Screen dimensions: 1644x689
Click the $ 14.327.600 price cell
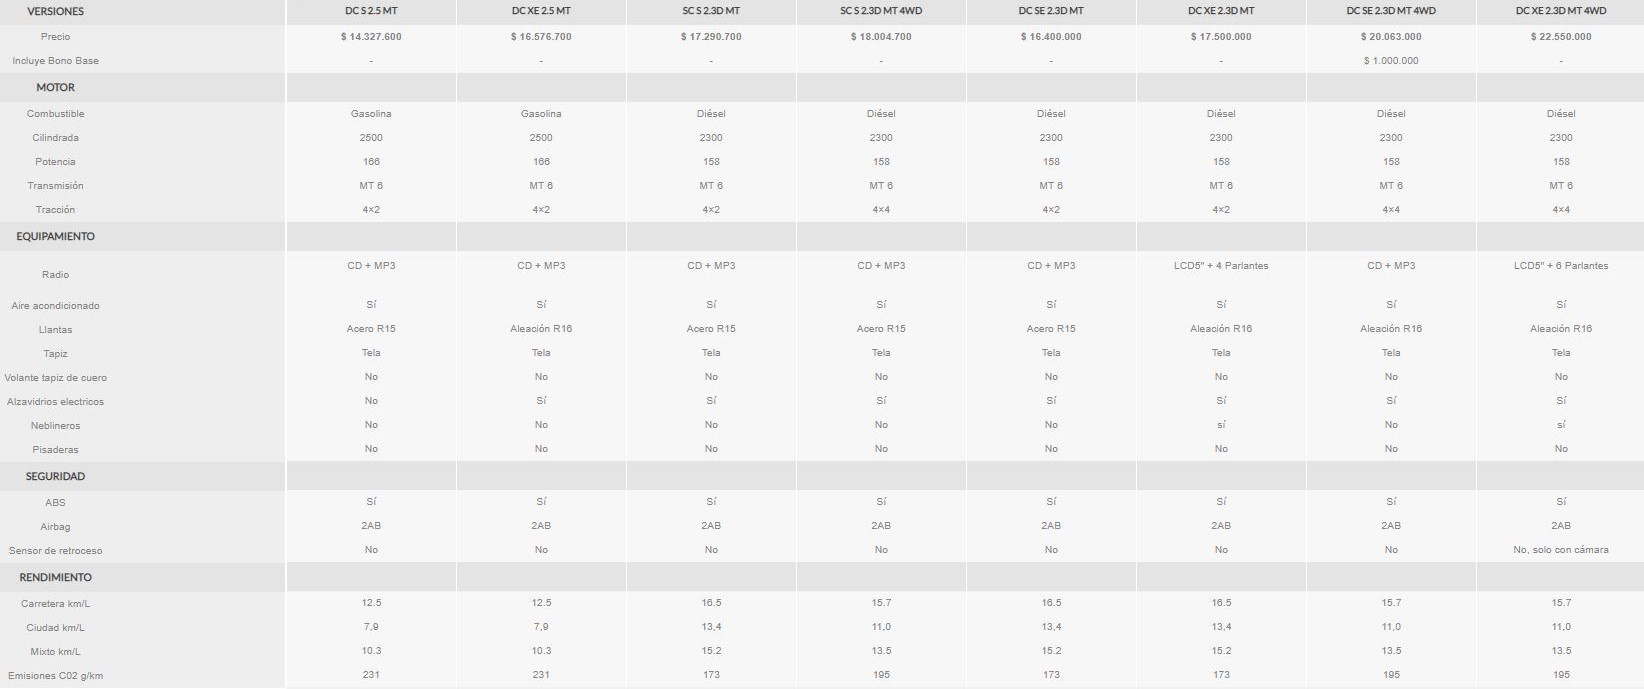(371, 36)
